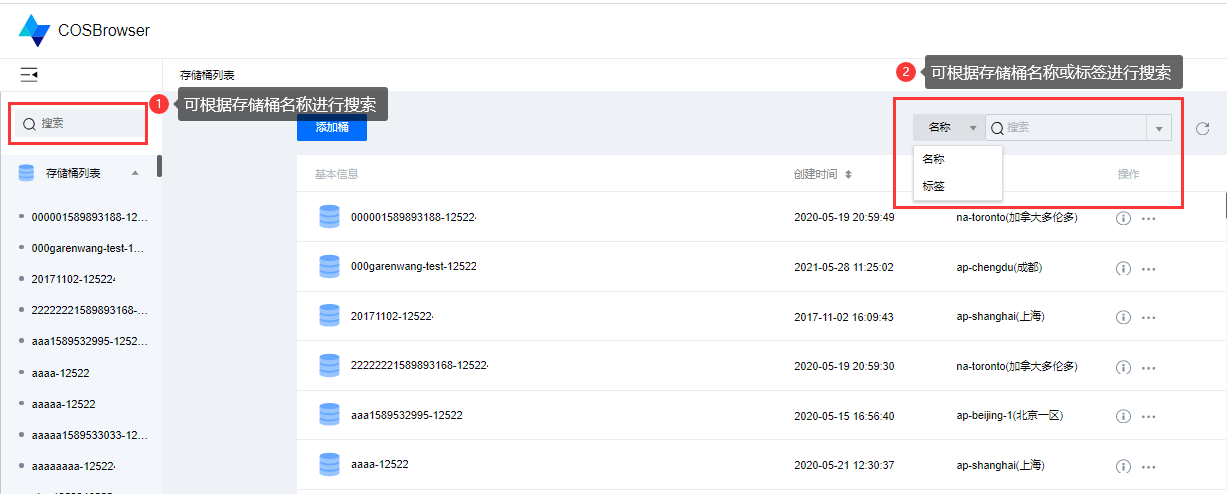Click the 操作 column header
Screen dimensions: 1227x494
pyautogui.click(x=1128, y=174)
